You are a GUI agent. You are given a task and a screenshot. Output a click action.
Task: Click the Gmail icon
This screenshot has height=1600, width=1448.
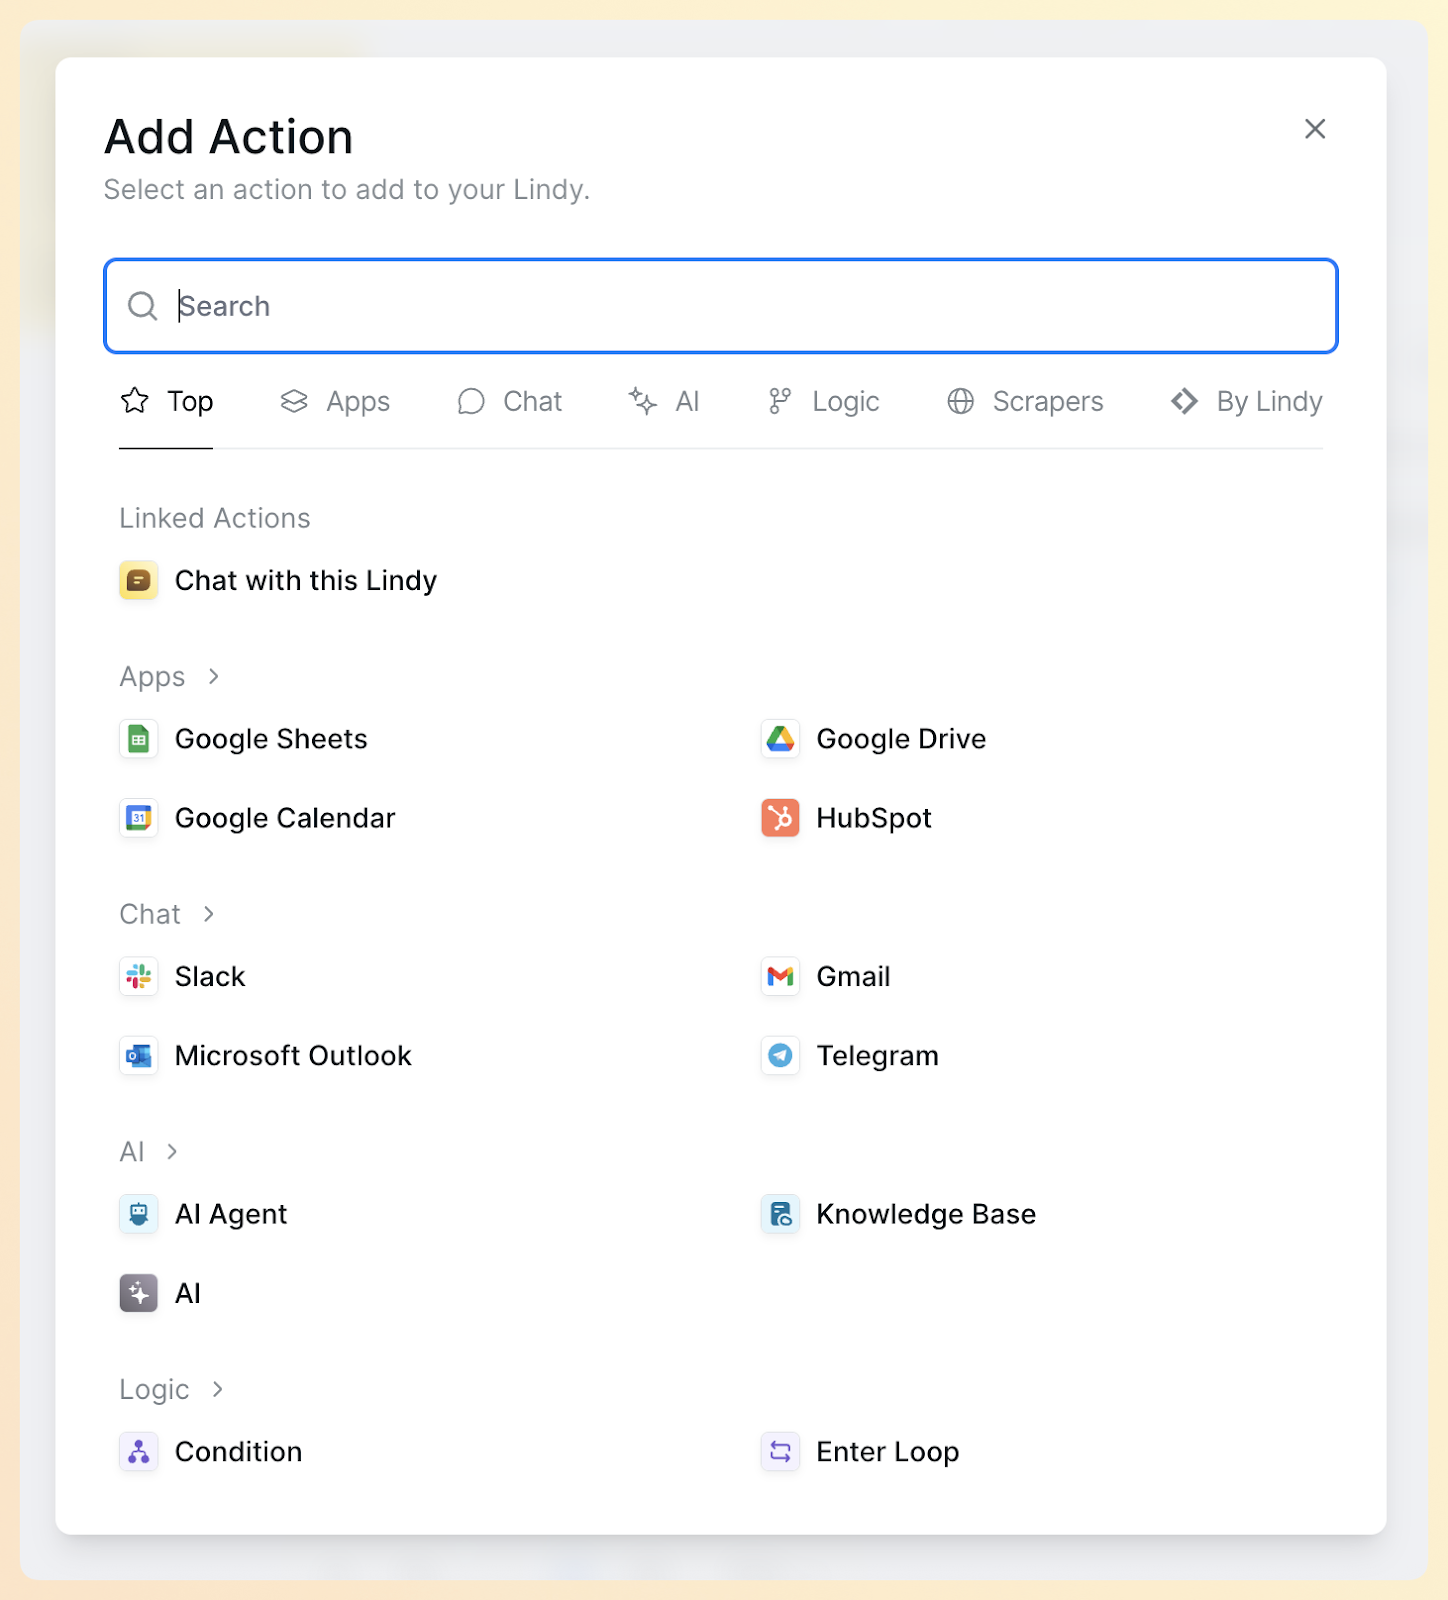[x=780, y=976]
